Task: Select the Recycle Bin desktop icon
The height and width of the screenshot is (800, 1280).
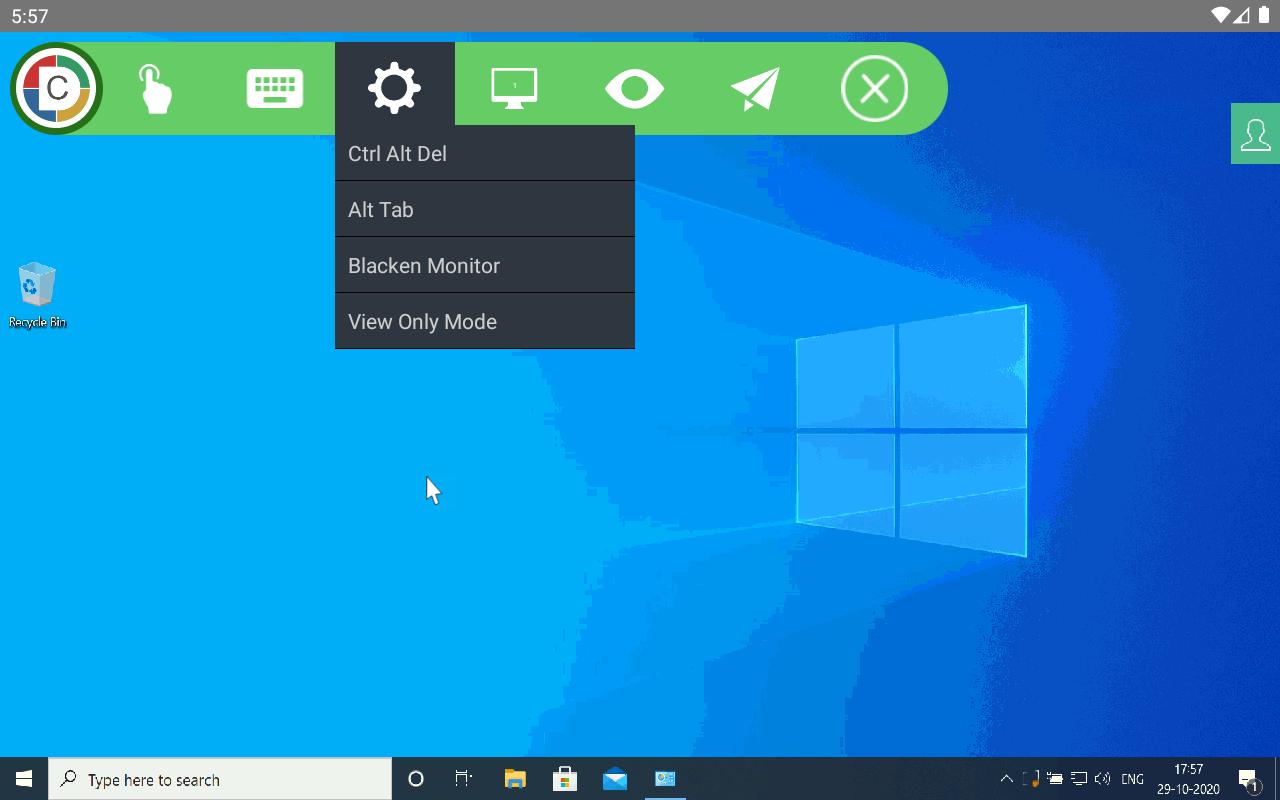Action: (x=37, y=295)
